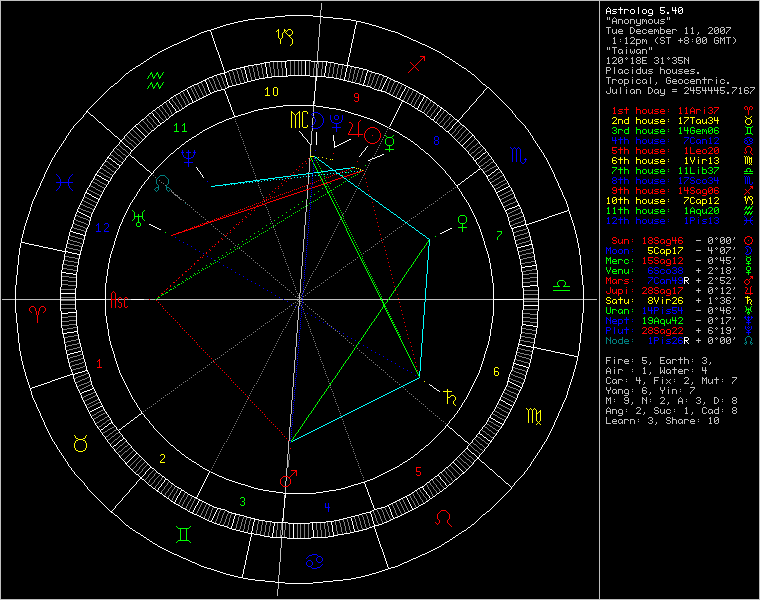Click the 'Fire: 5, Earth: 3,' summary line
The height and width of the screenshot is (600, 760).
659,361
